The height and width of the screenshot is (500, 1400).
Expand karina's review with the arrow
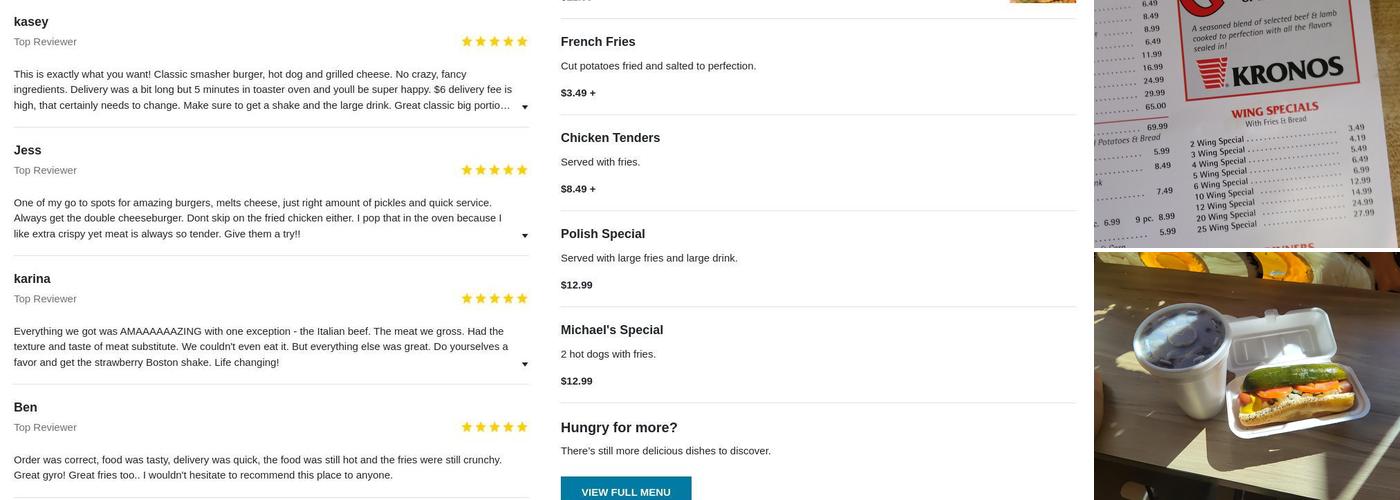525,364
